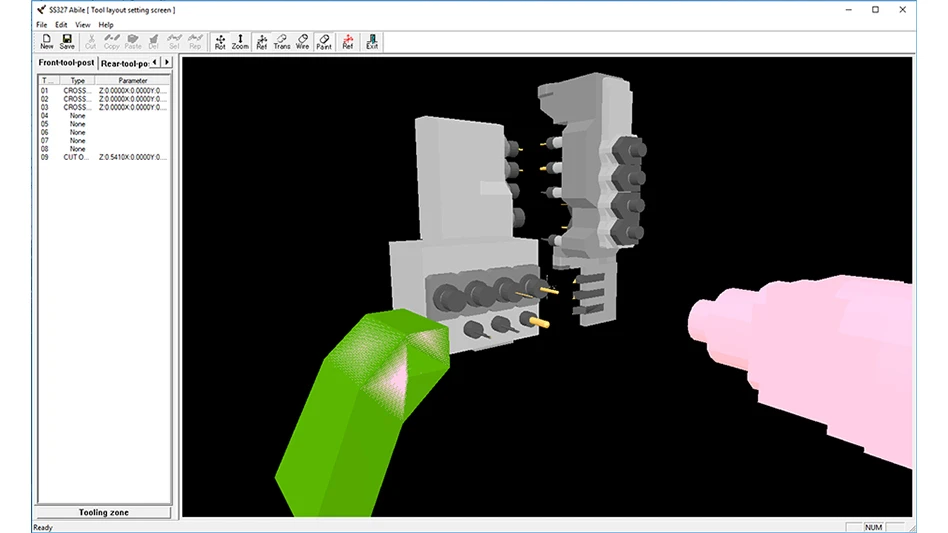Open the View menu
Screen dimensions: 948x533
pyautogui.click(x=82, y=24)
